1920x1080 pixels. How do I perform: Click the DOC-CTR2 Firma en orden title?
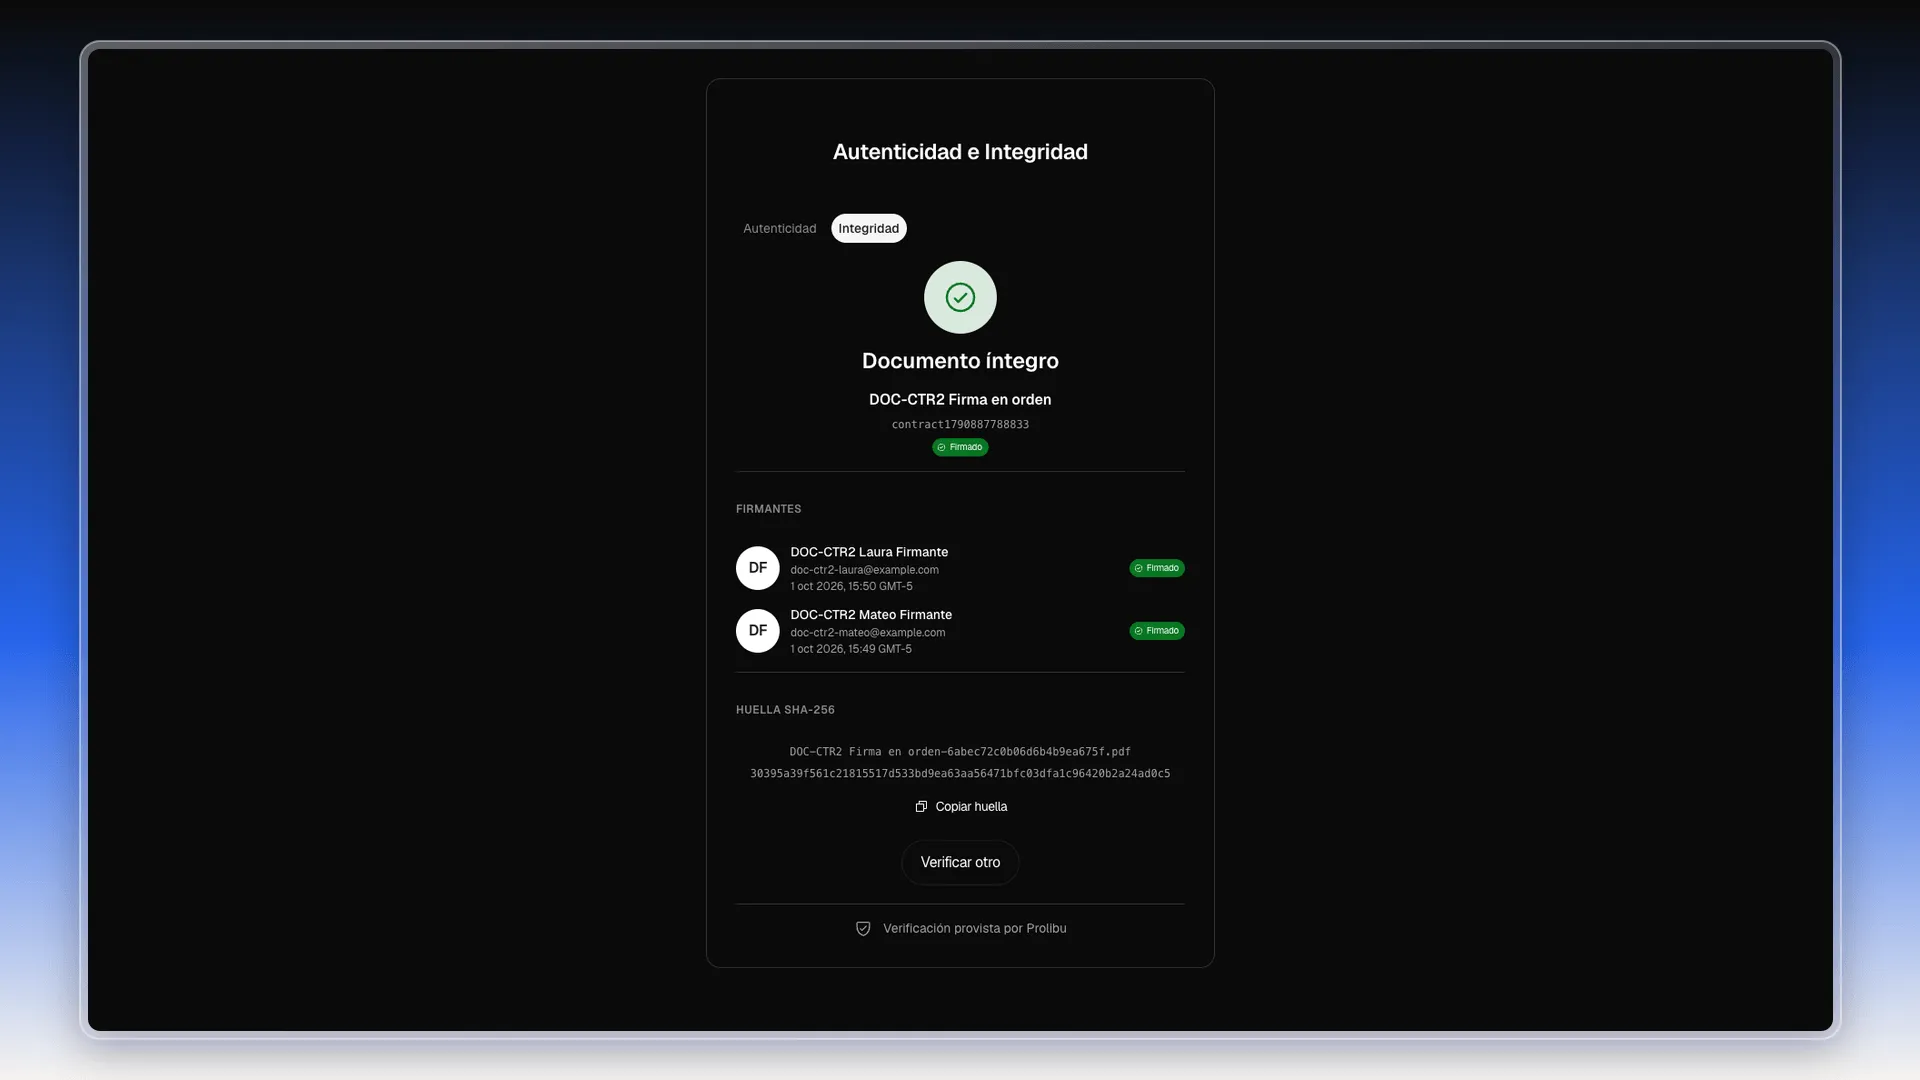pos(960,400)
